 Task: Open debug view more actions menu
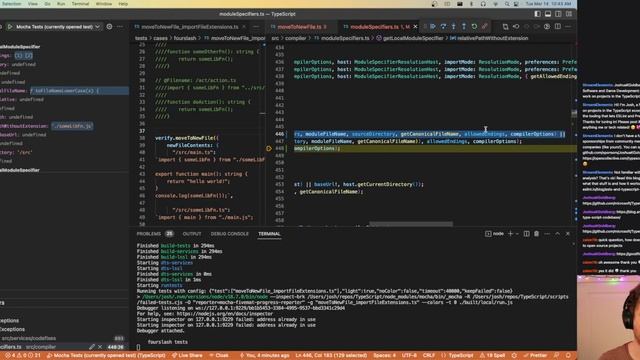point(120,27)
